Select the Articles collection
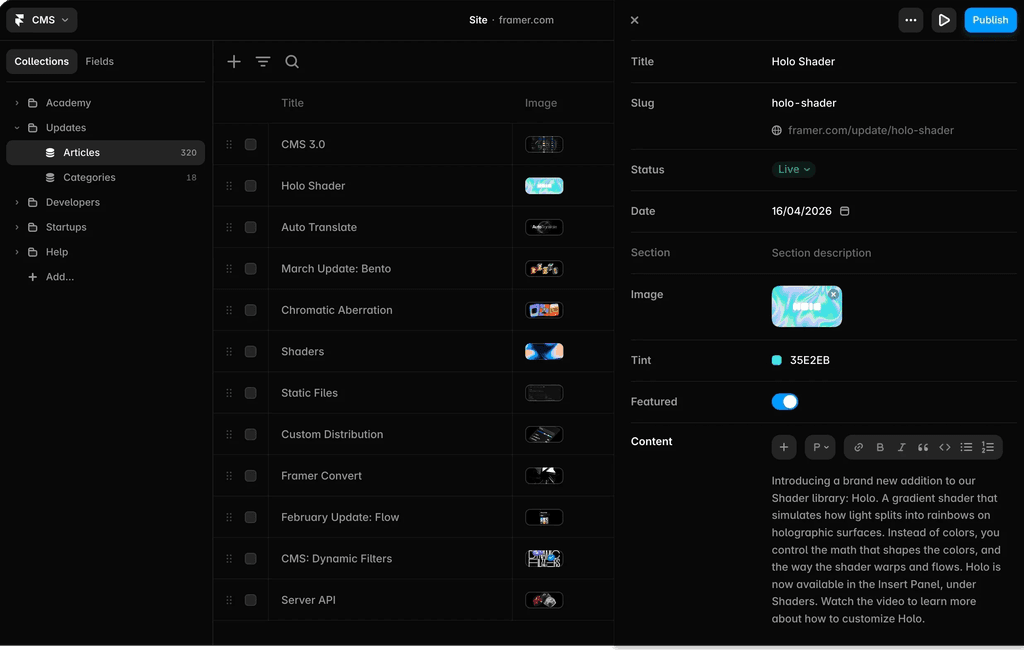 point(106,152)
